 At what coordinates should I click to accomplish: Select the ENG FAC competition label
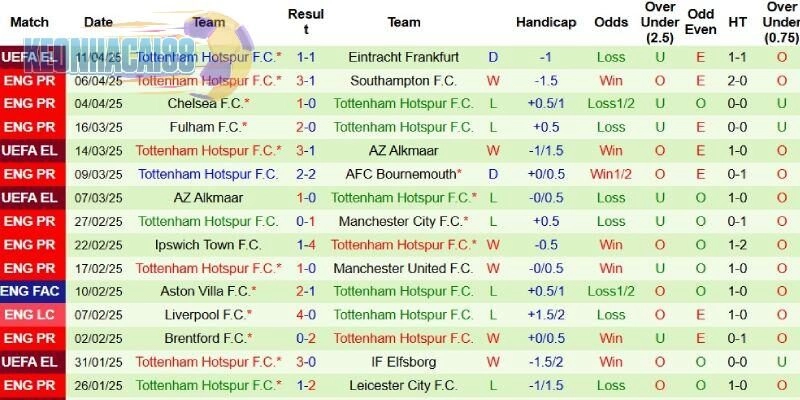click(x=32, y=291)
